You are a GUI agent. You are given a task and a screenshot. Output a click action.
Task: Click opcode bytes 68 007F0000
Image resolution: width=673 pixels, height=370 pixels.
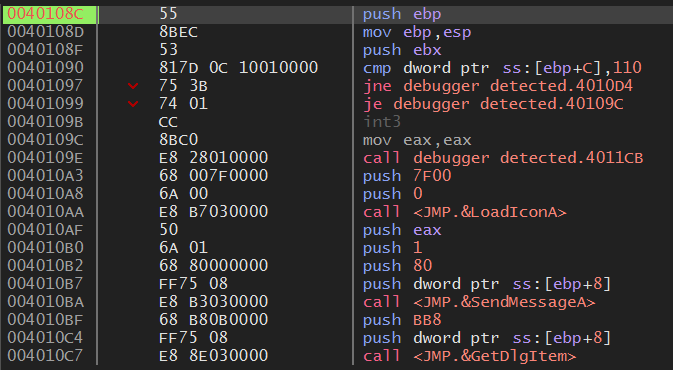213,176
